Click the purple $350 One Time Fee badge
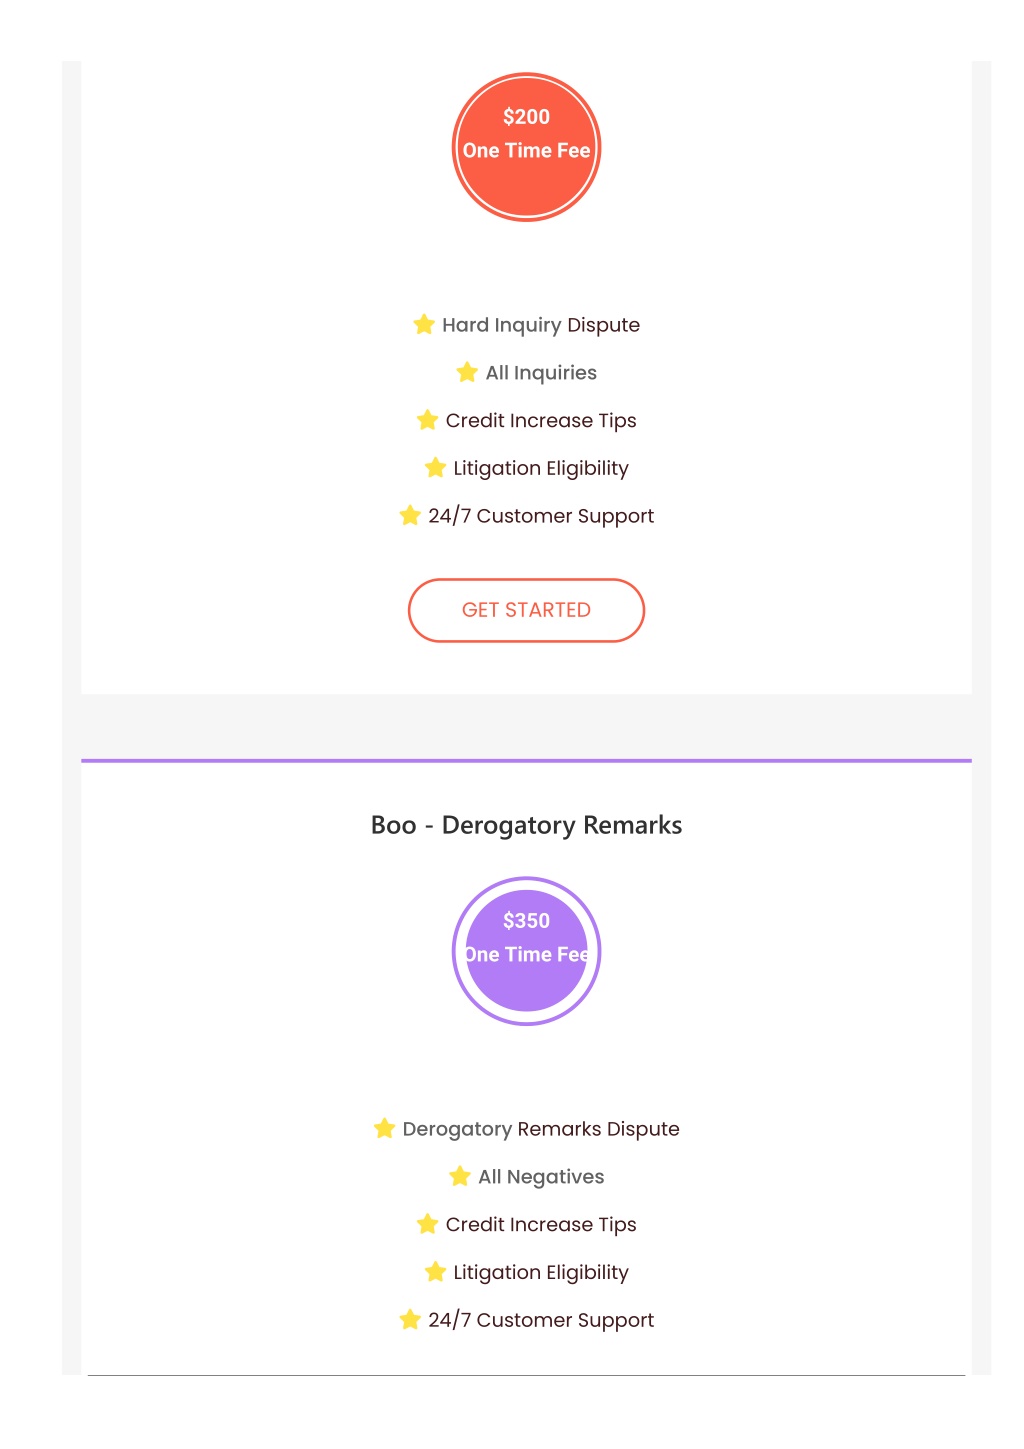This screenshot has height=1449, width=1024. click(x=526, y=951)
